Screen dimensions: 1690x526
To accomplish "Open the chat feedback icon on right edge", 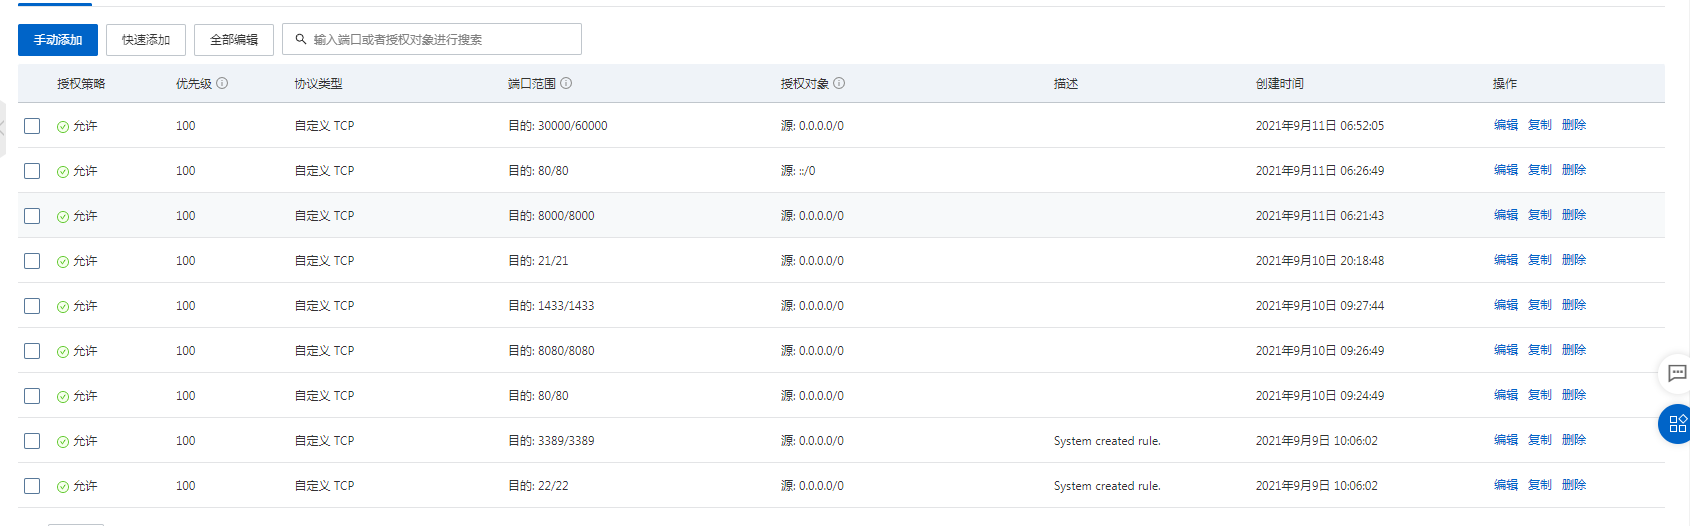I will [1677, 373].
